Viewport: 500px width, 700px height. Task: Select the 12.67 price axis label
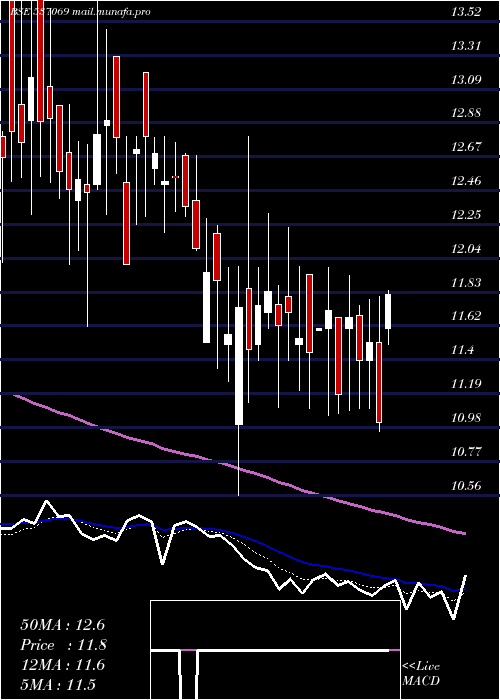(x=466, y=147)
